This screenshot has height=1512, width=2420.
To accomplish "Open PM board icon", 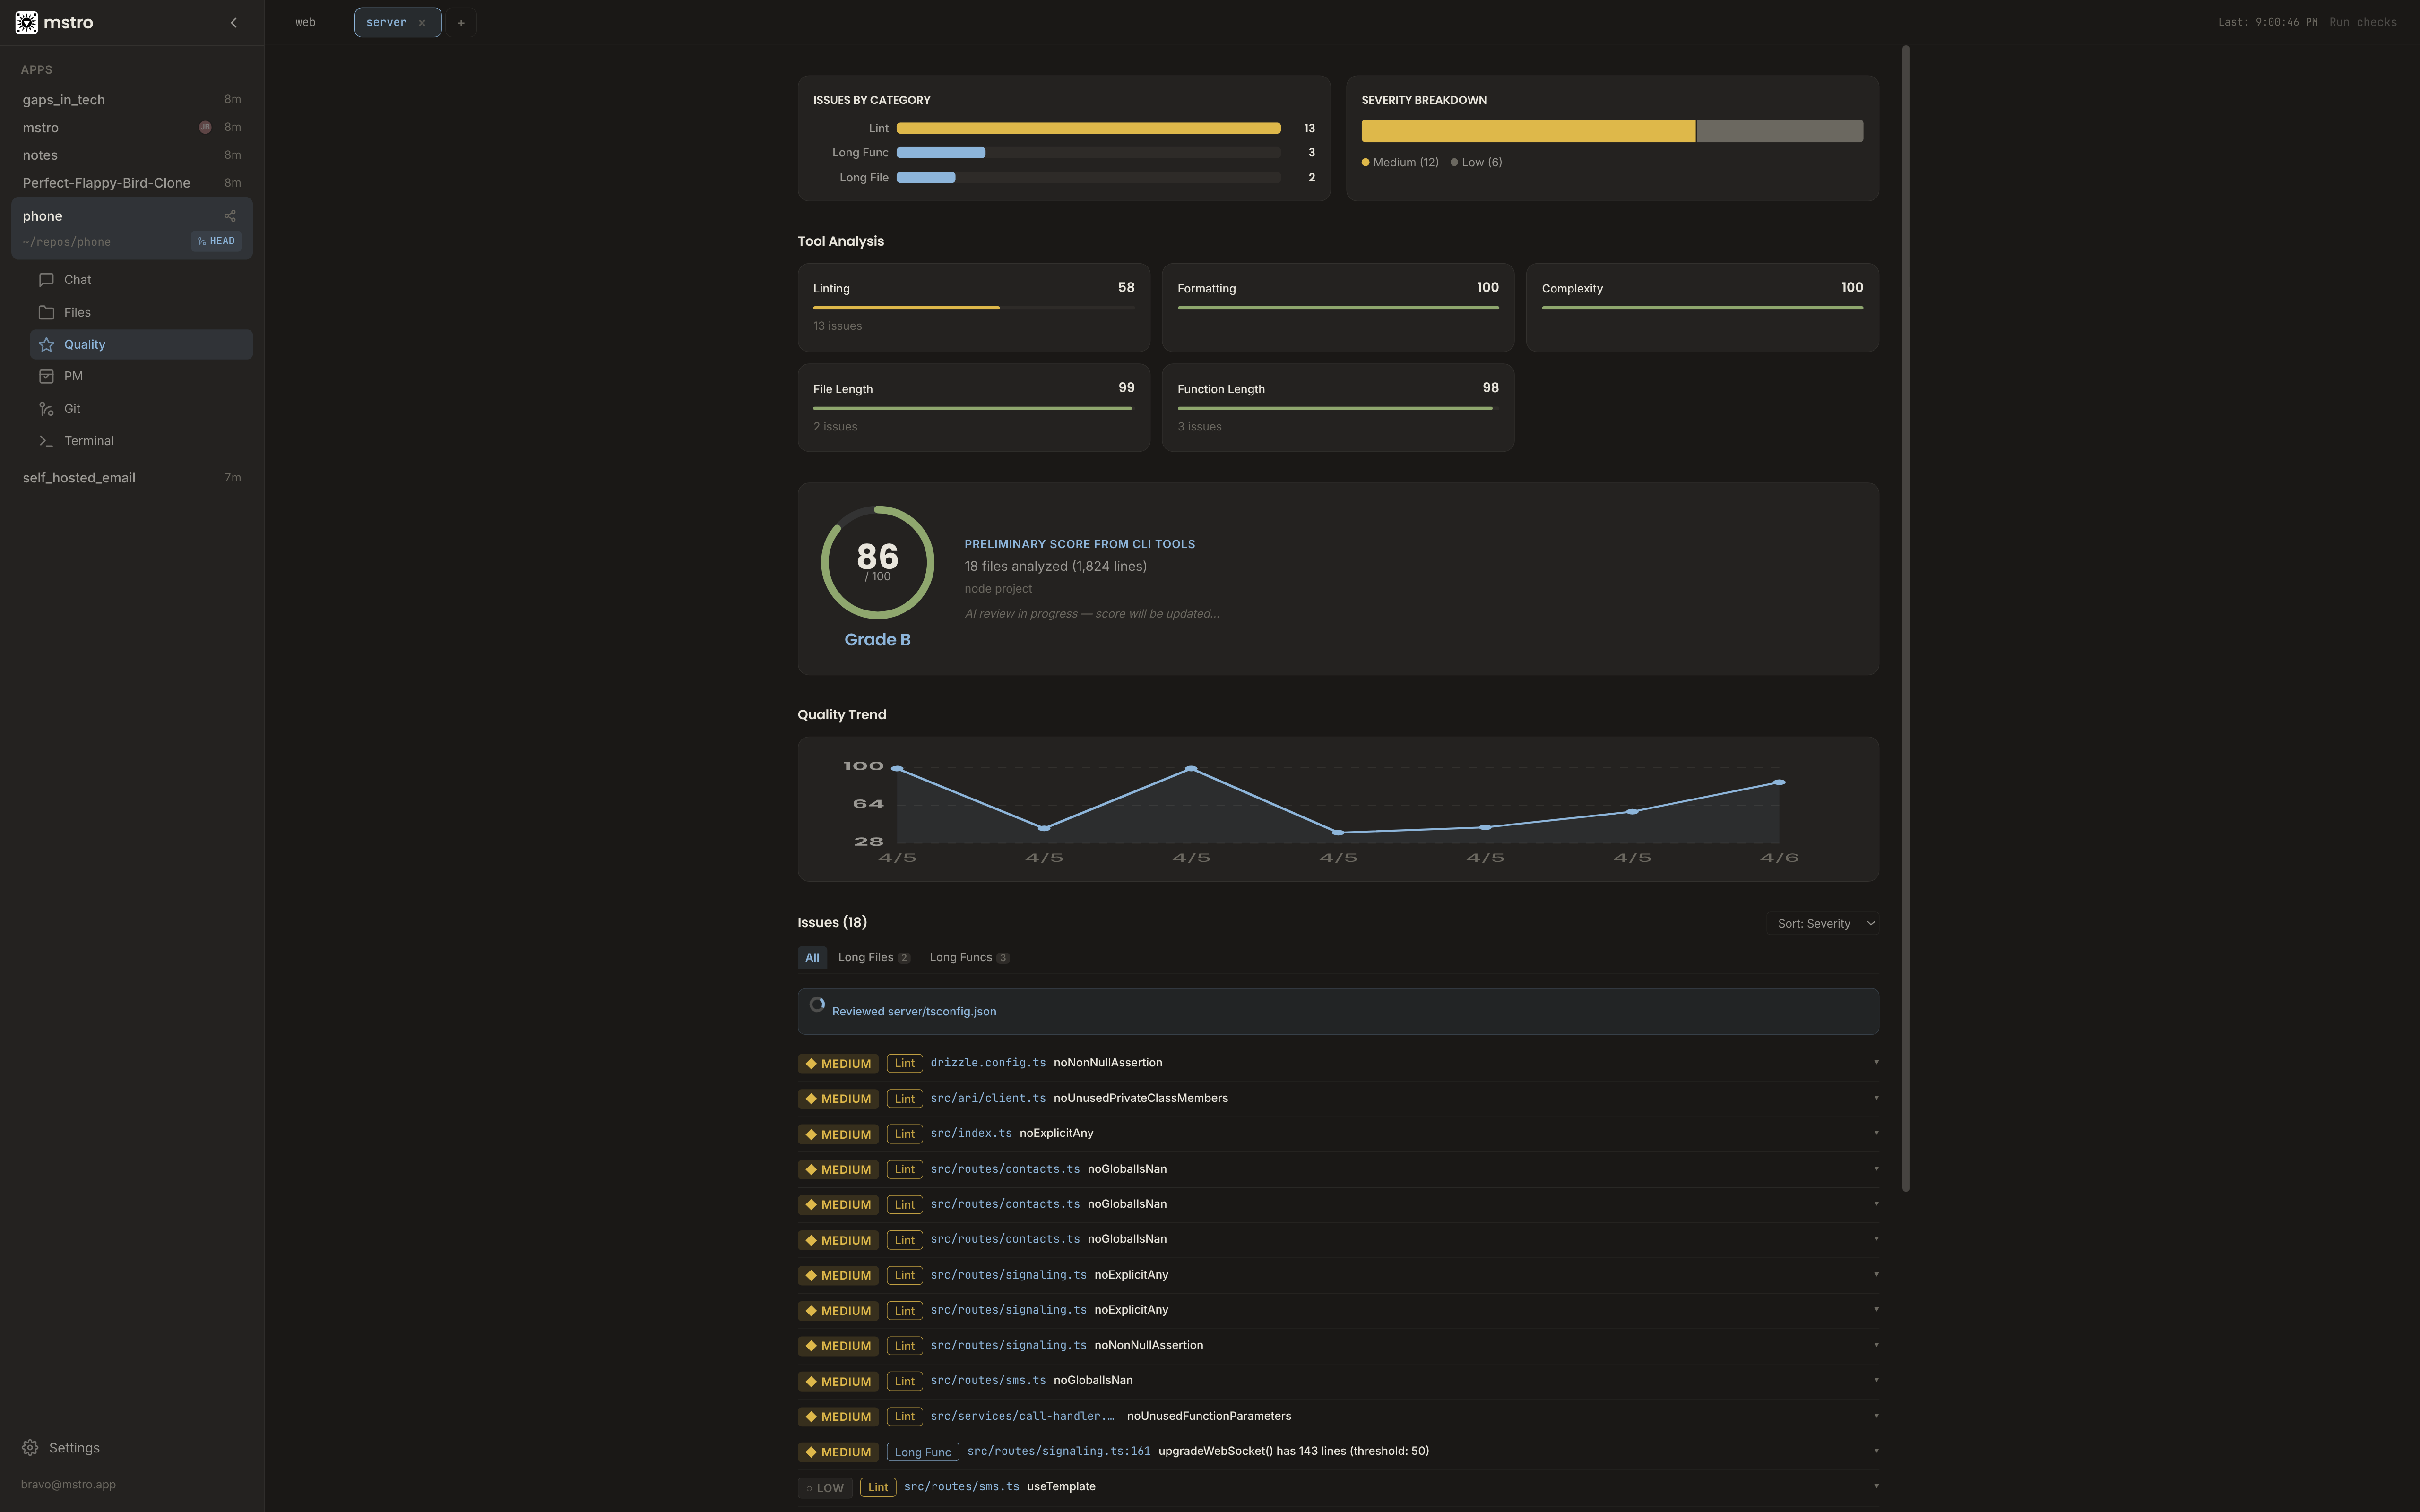I will click(x=46, y=376).
